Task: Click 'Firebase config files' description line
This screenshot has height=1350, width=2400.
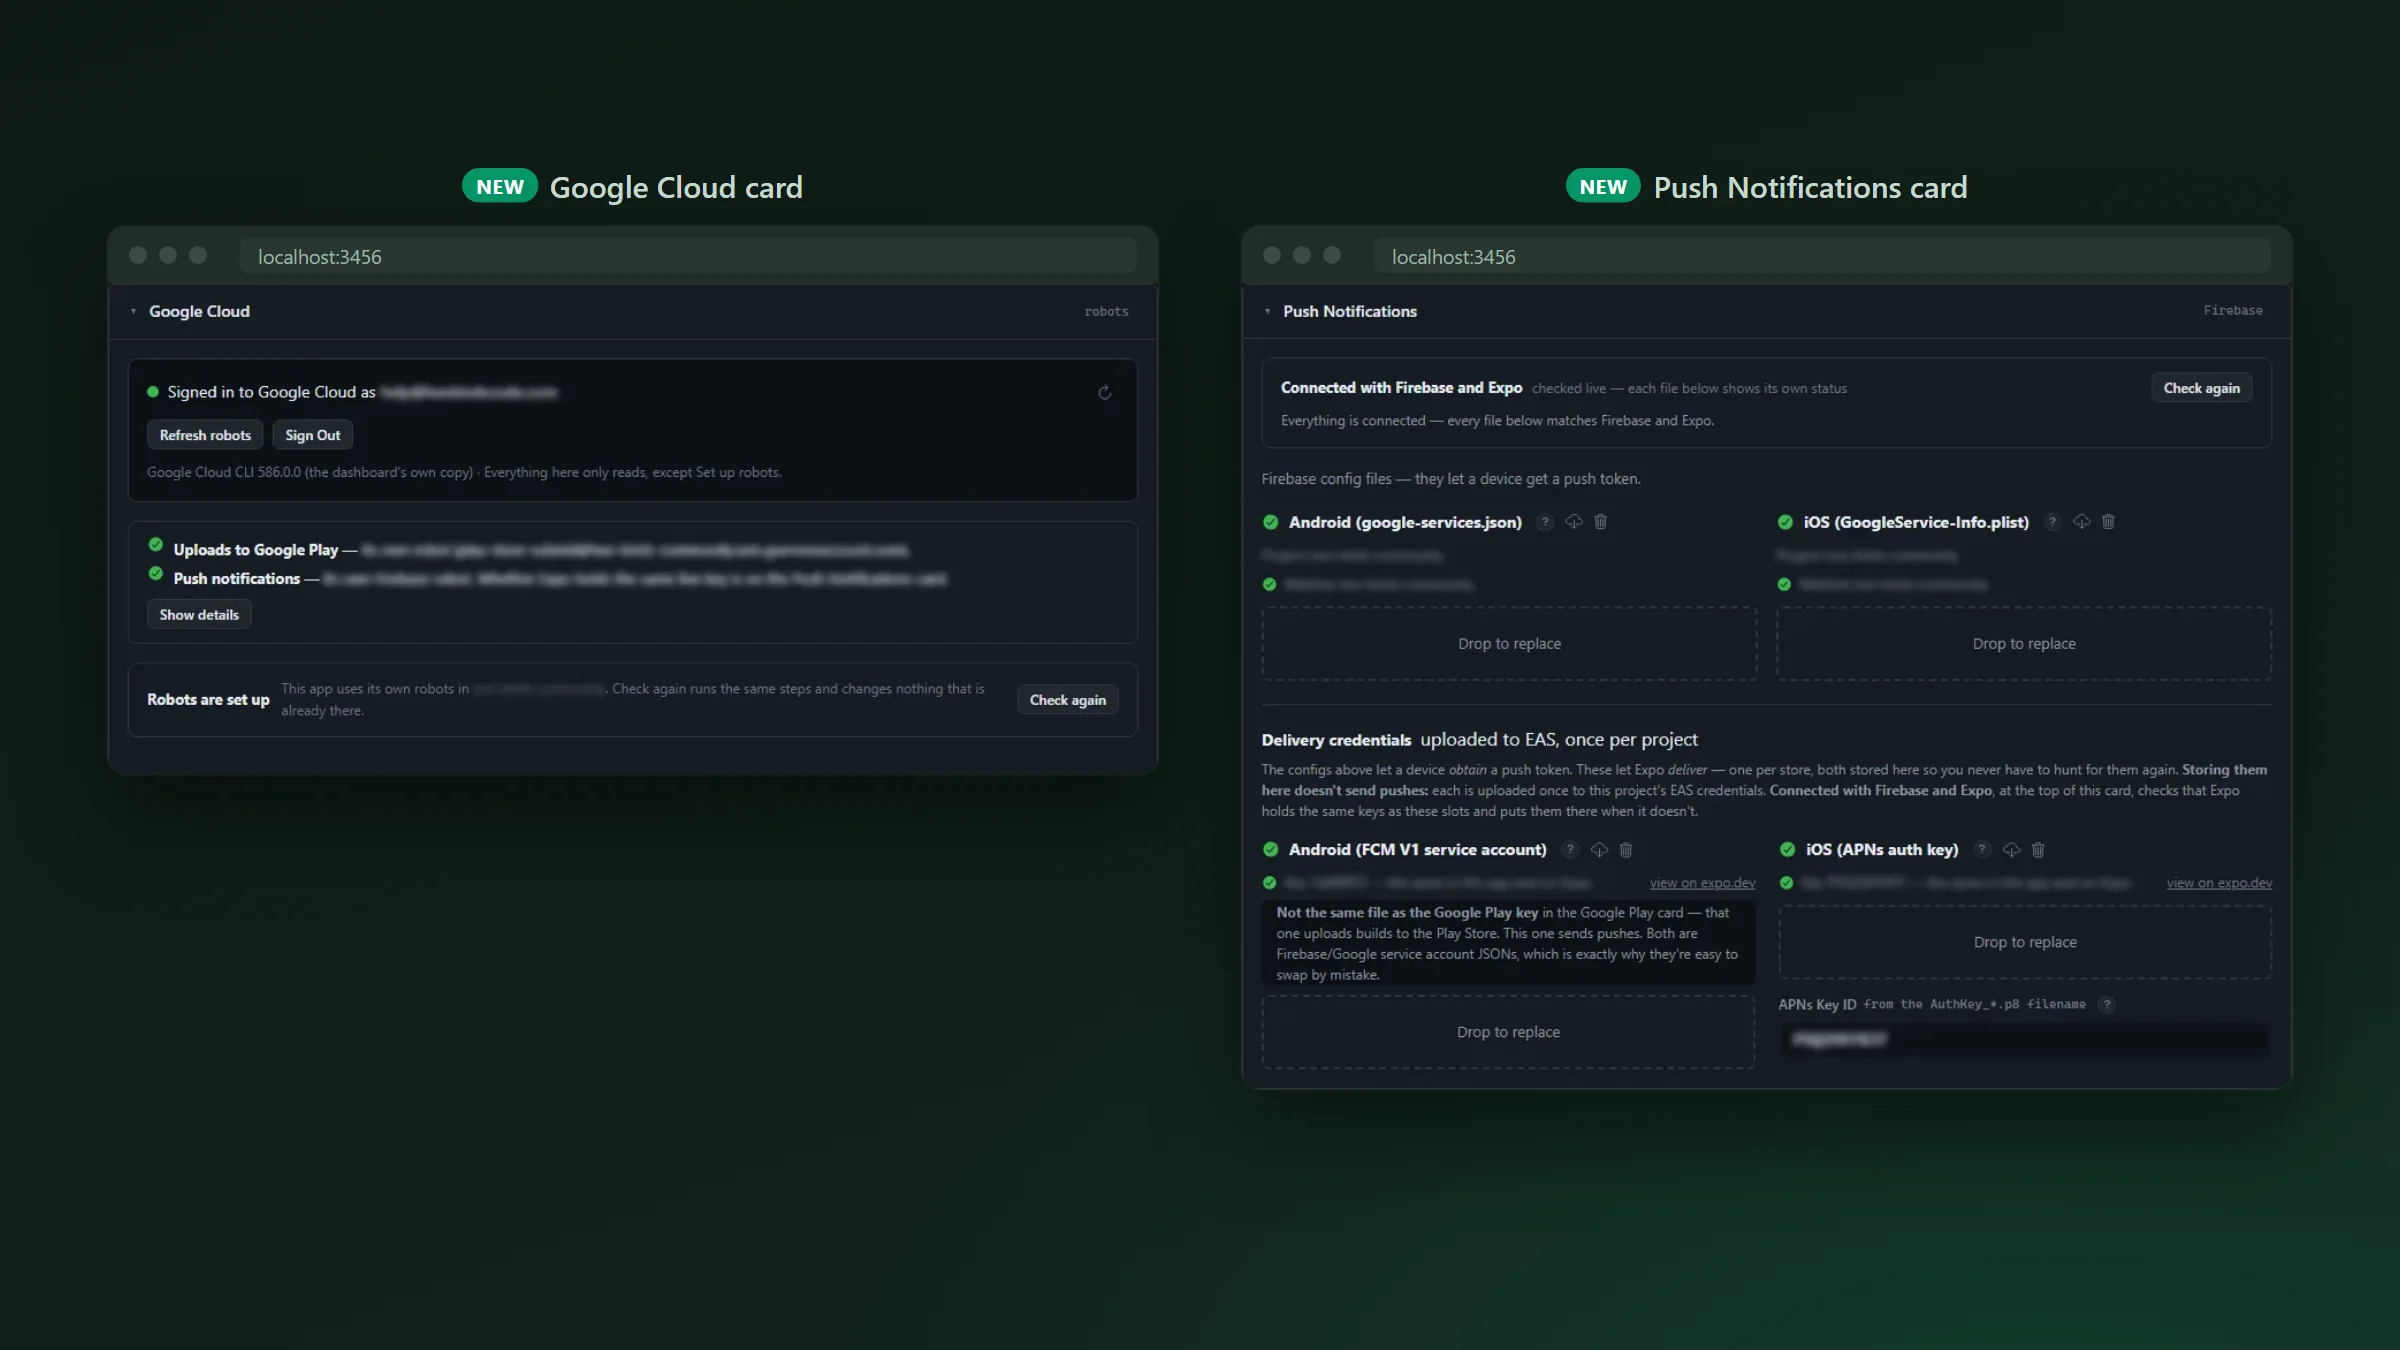Action: coord(1451,479)
